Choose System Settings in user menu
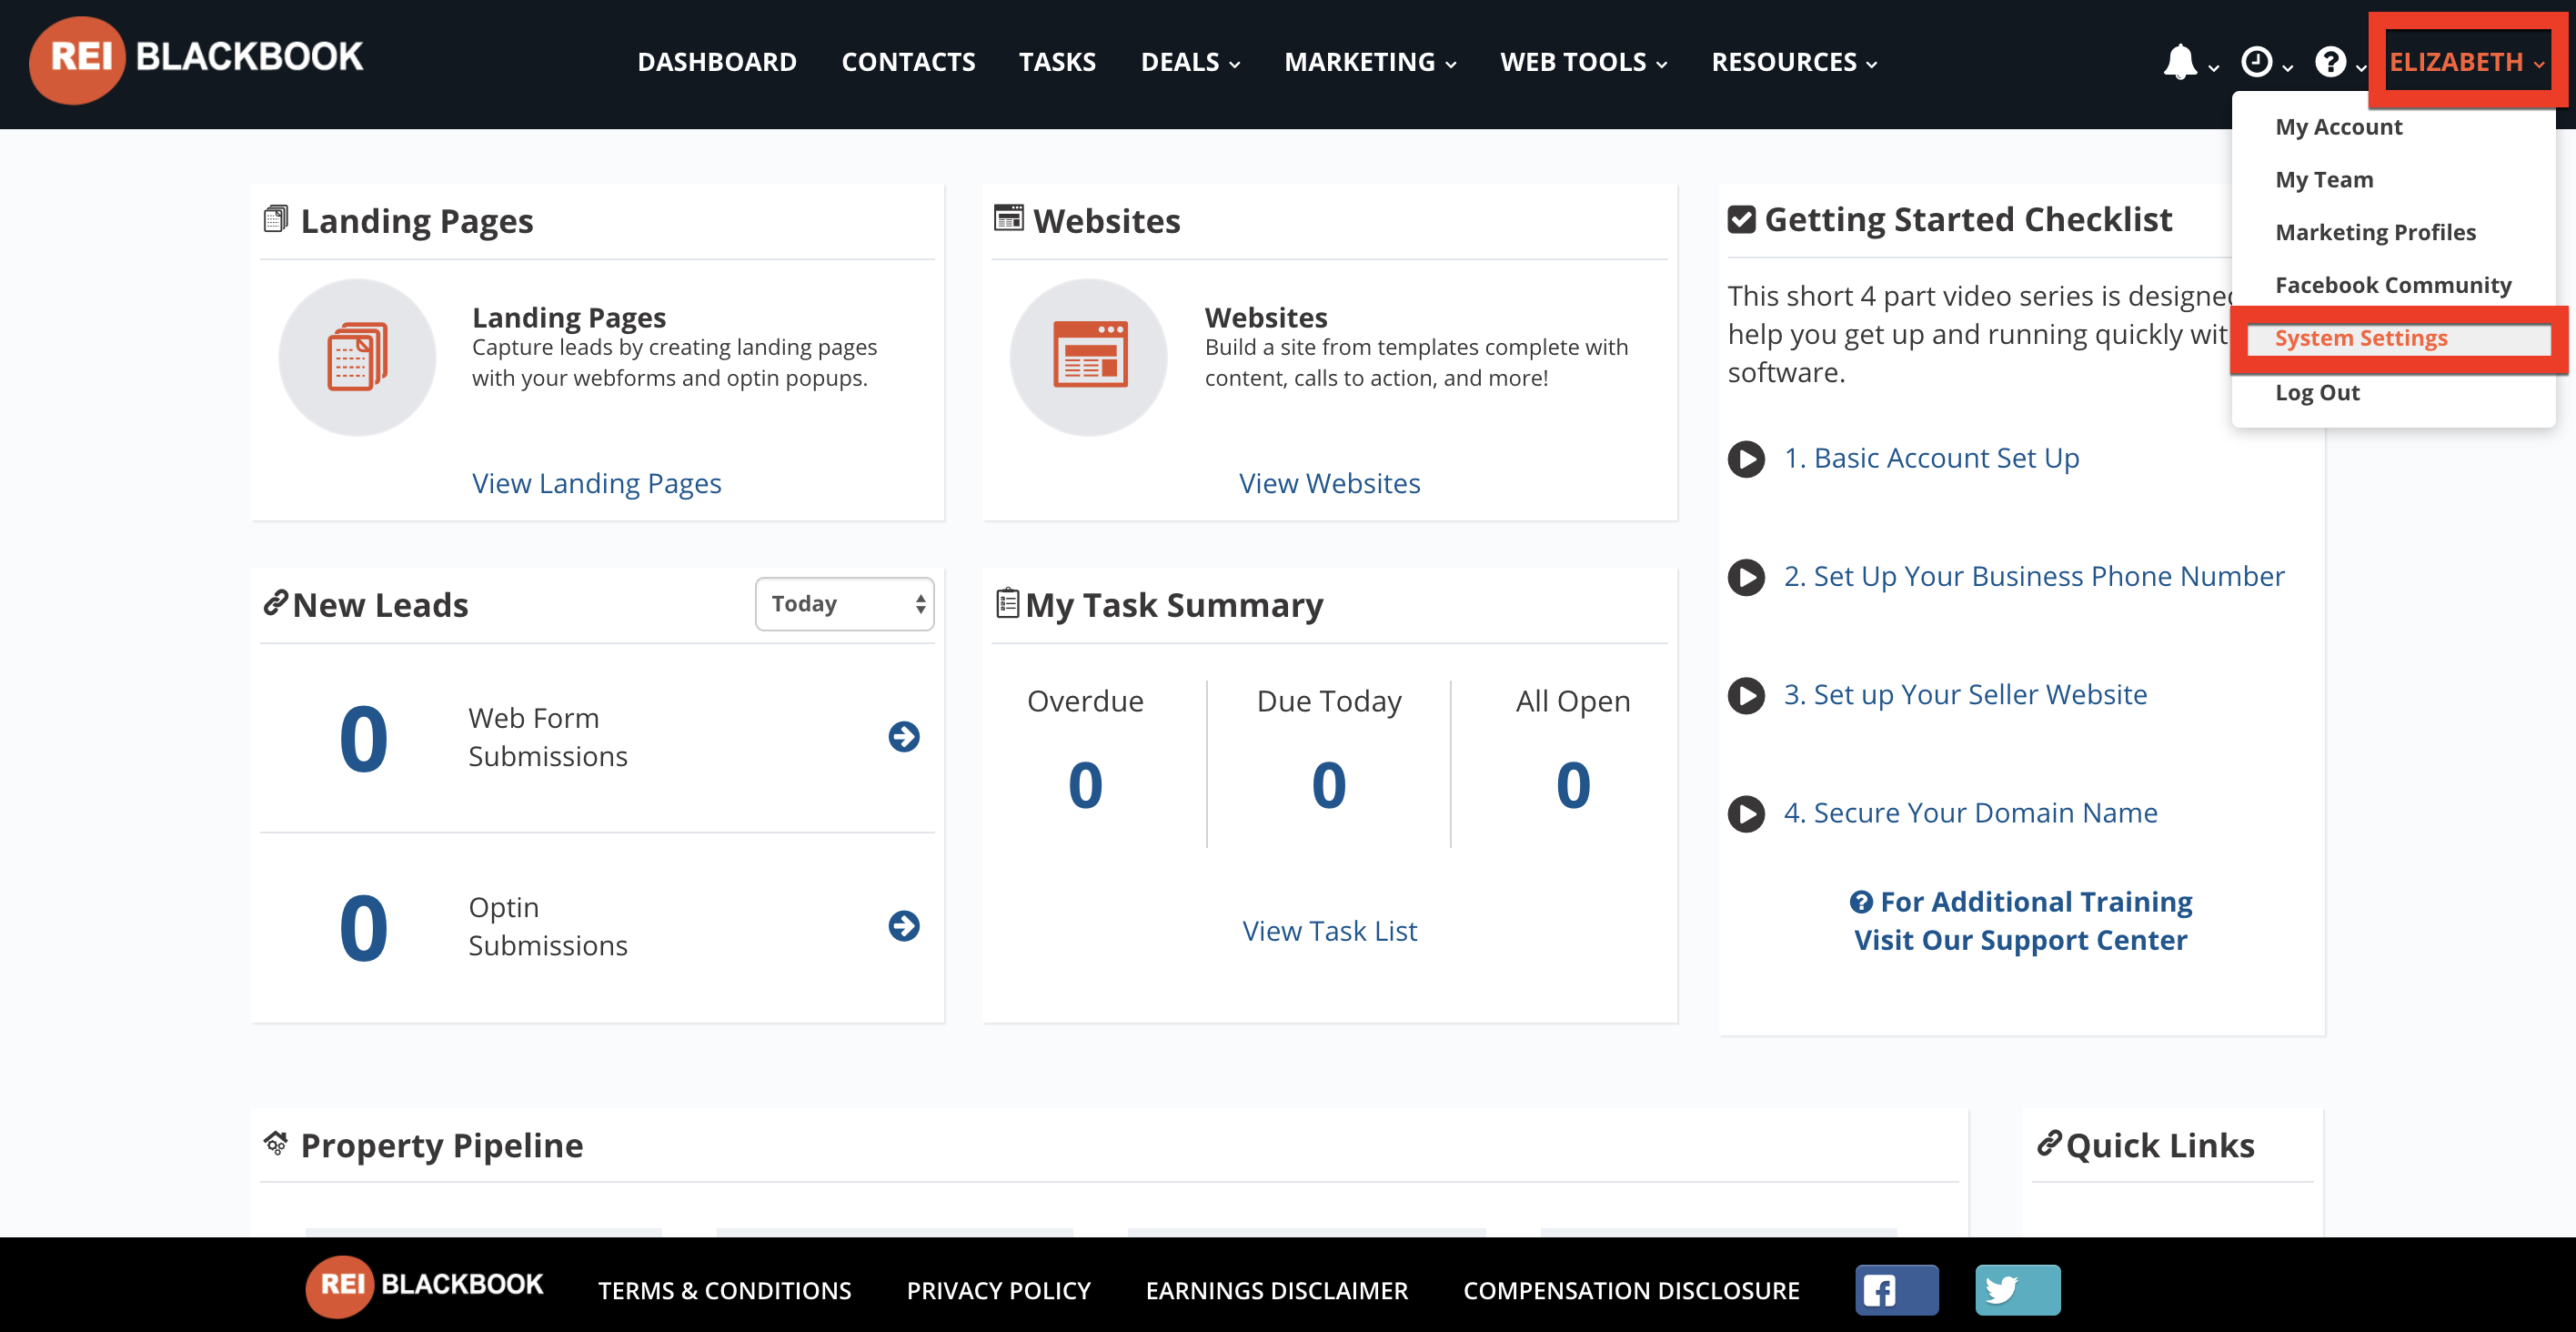Image resolution: width=2576 pixels, height=1332 pixels. [x=2361, y=338]
